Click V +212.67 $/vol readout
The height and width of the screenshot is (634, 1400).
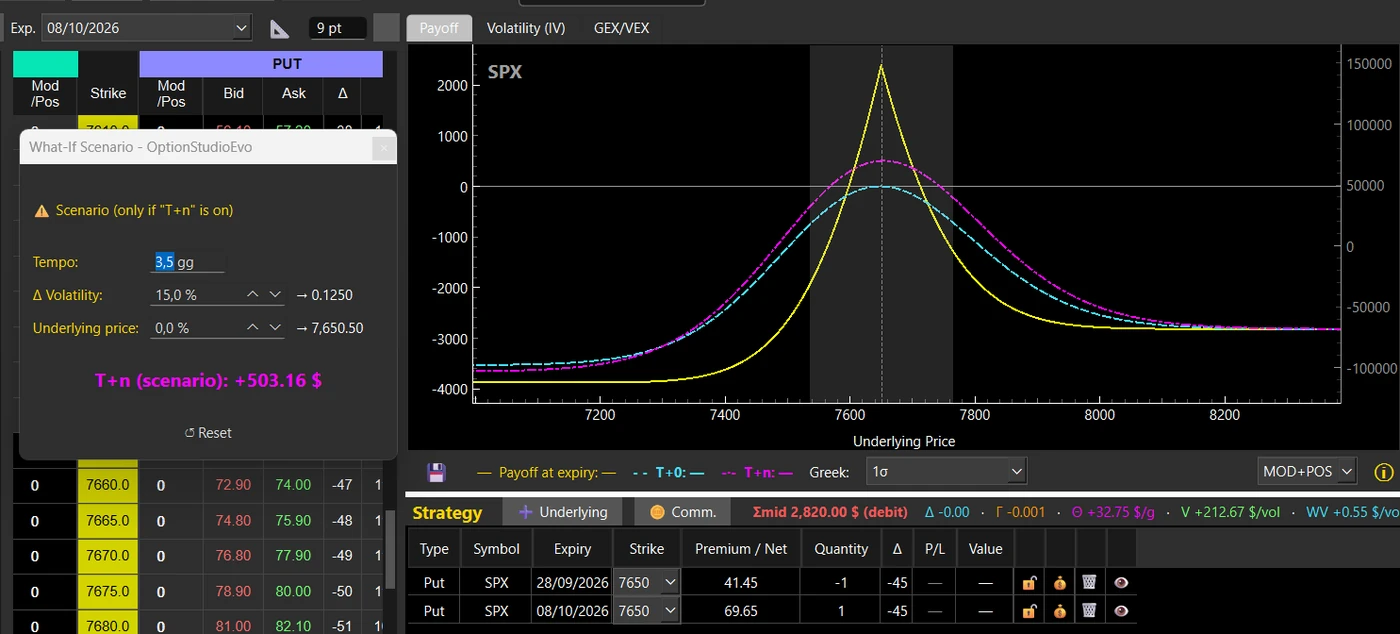pos(1230,512)
